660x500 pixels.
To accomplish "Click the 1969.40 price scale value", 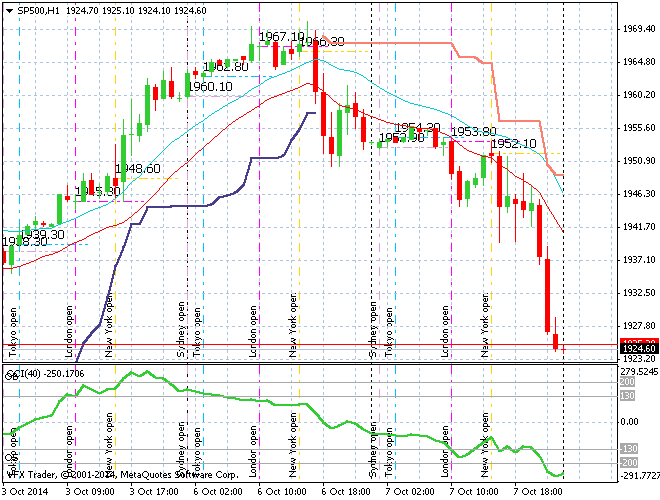I will (x=637, y=29).
